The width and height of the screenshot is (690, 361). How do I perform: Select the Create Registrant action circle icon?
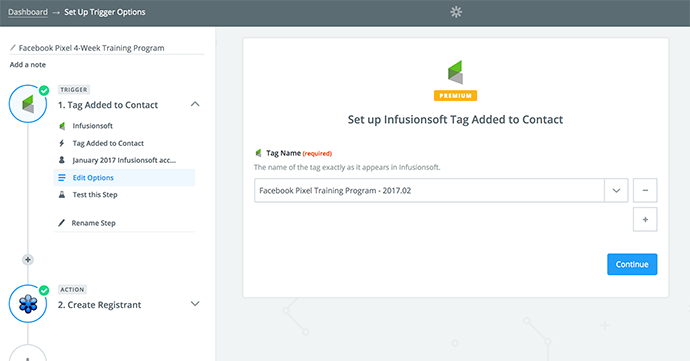28,304
